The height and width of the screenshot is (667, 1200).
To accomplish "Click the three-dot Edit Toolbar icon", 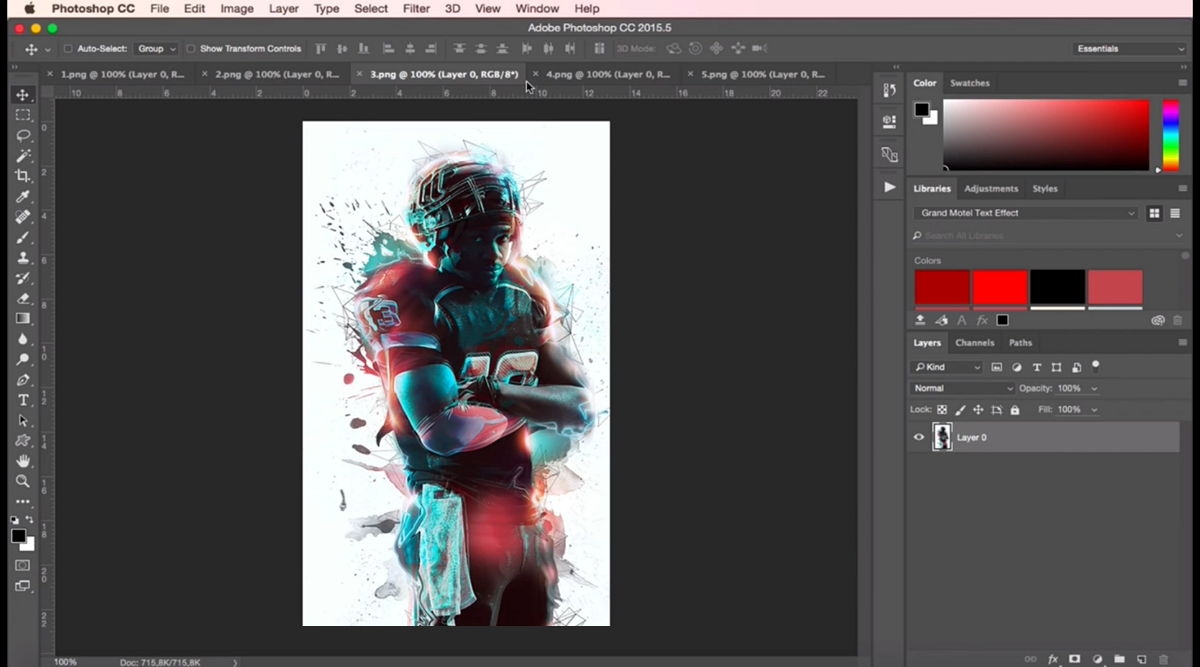I will coord(22,501).
